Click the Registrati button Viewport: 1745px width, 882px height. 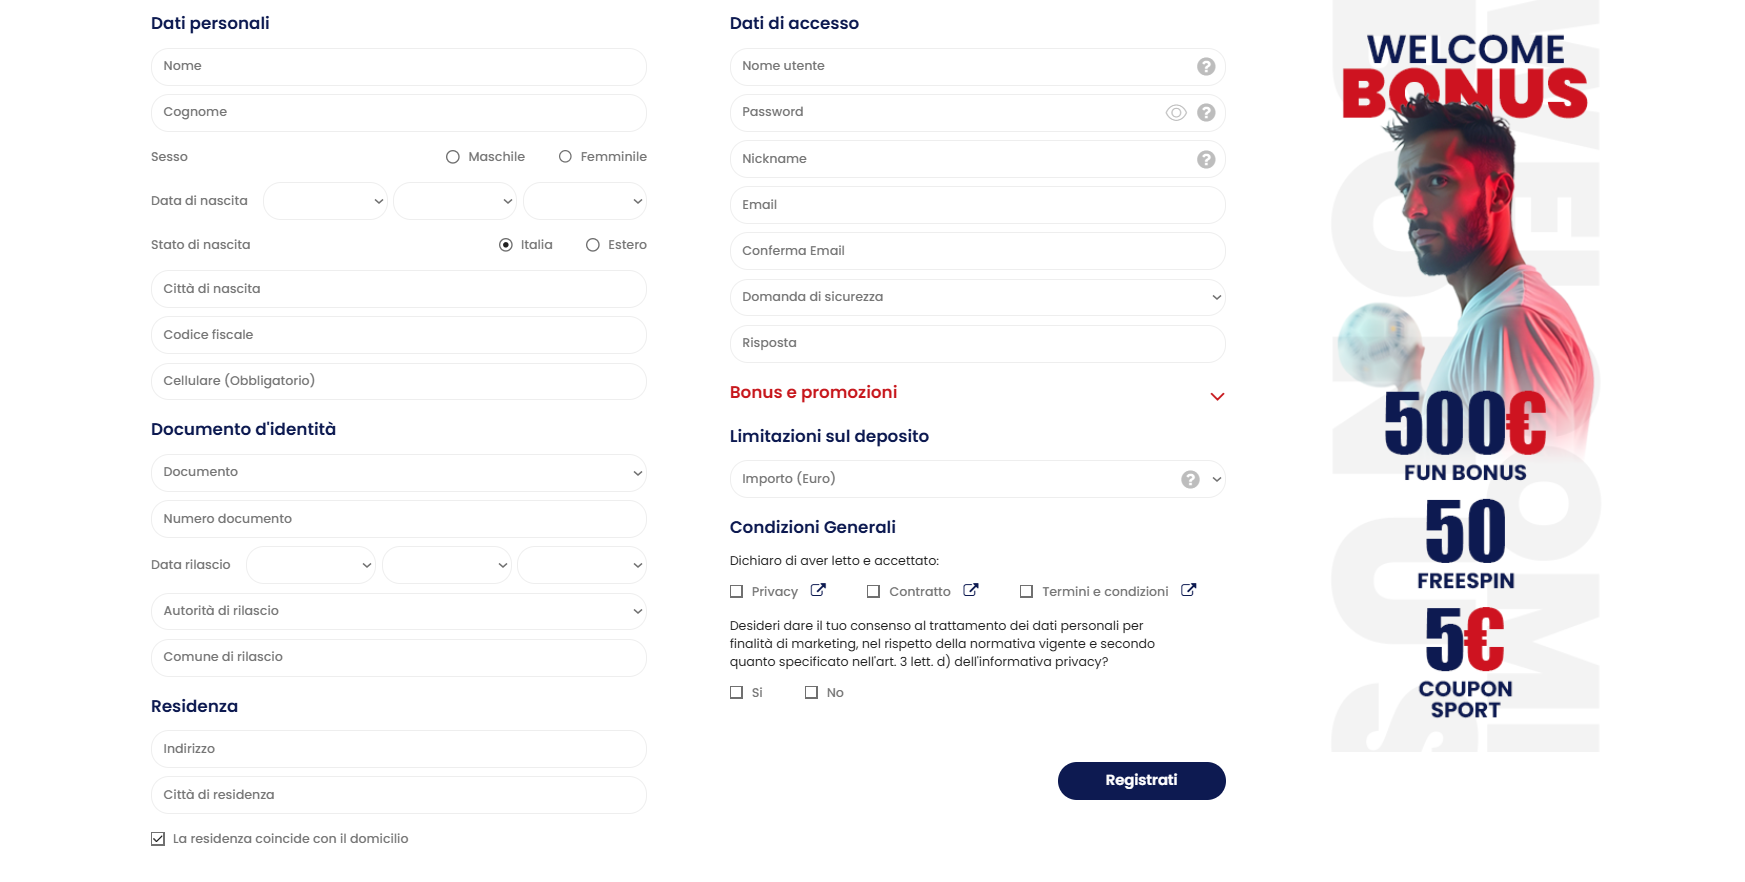coord(1142,781)
